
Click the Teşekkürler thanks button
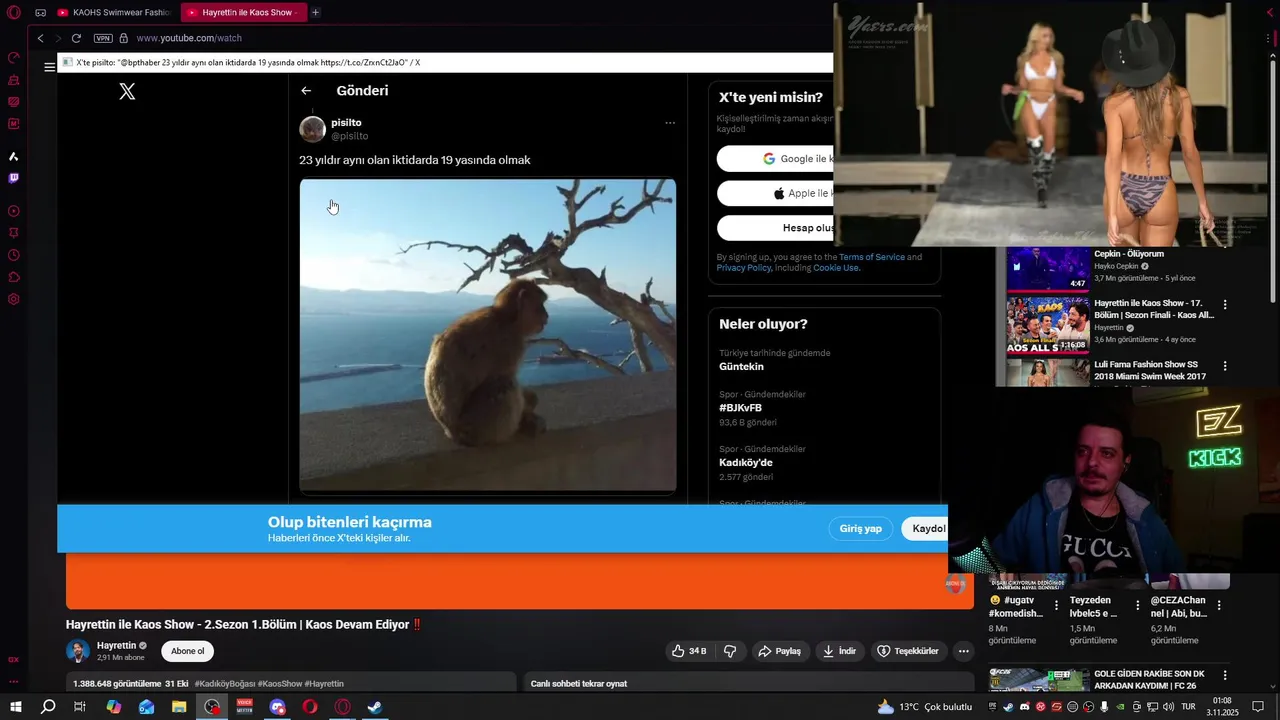click(908, 651)
